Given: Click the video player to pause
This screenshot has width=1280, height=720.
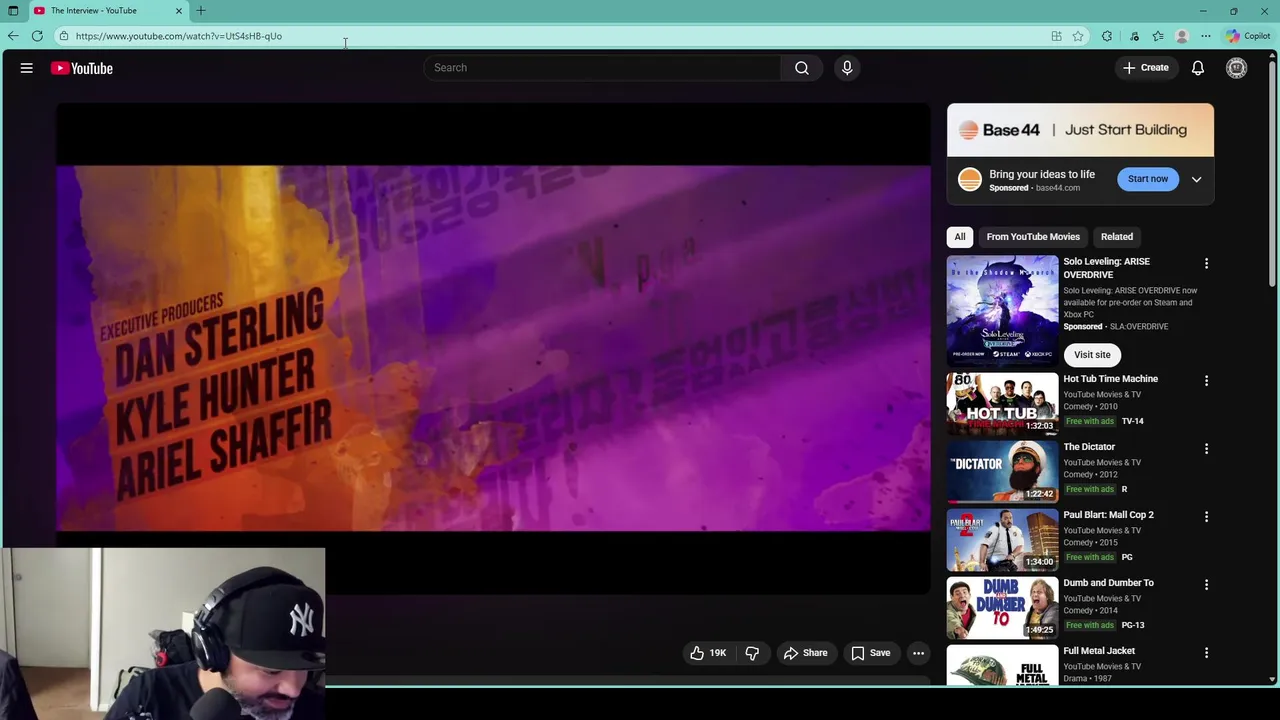Looking at the screenshot, I should point(493,348).
